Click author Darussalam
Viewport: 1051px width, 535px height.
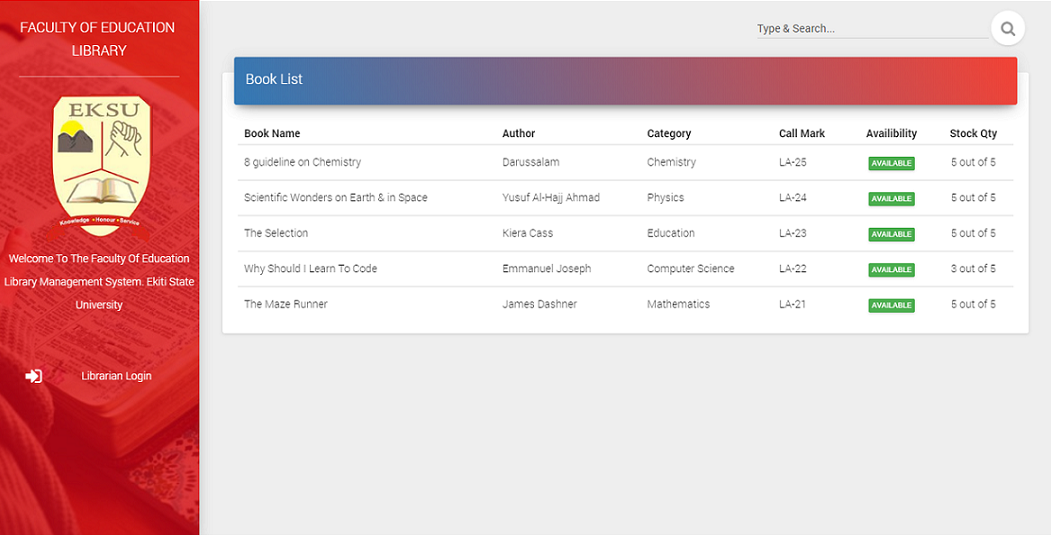531,162
